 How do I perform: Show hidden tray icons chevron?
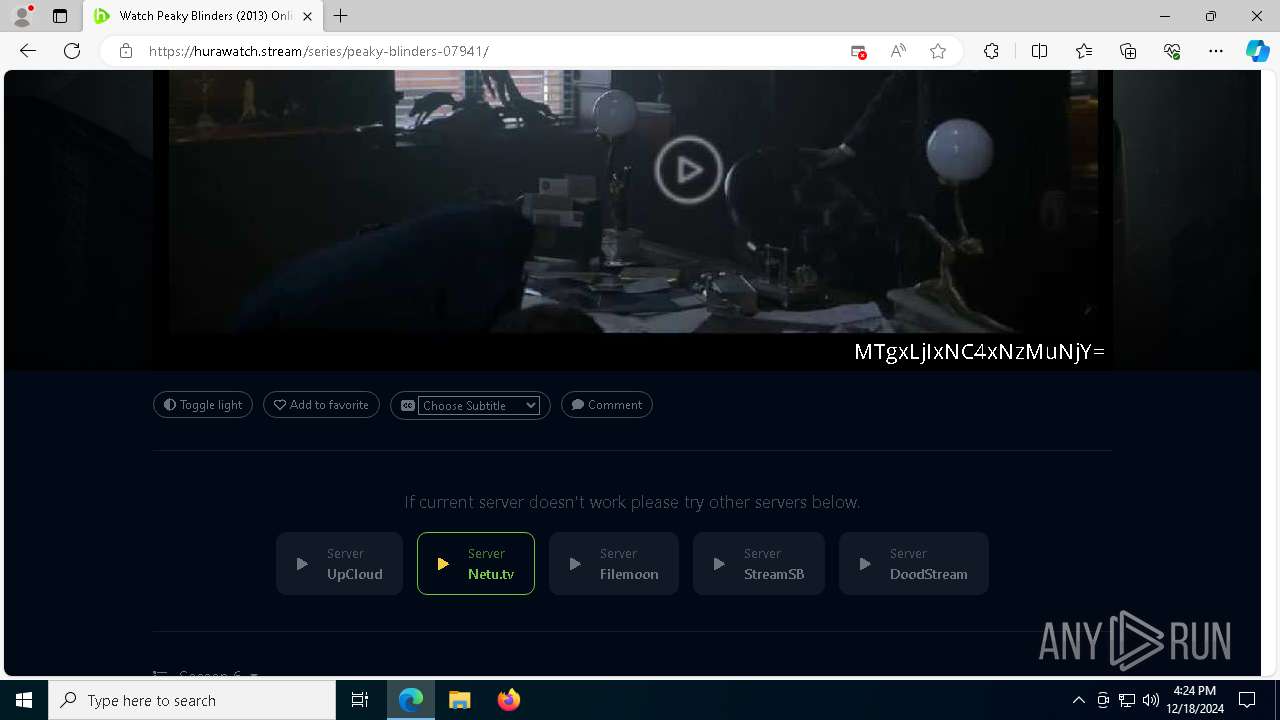(1078, 700)
